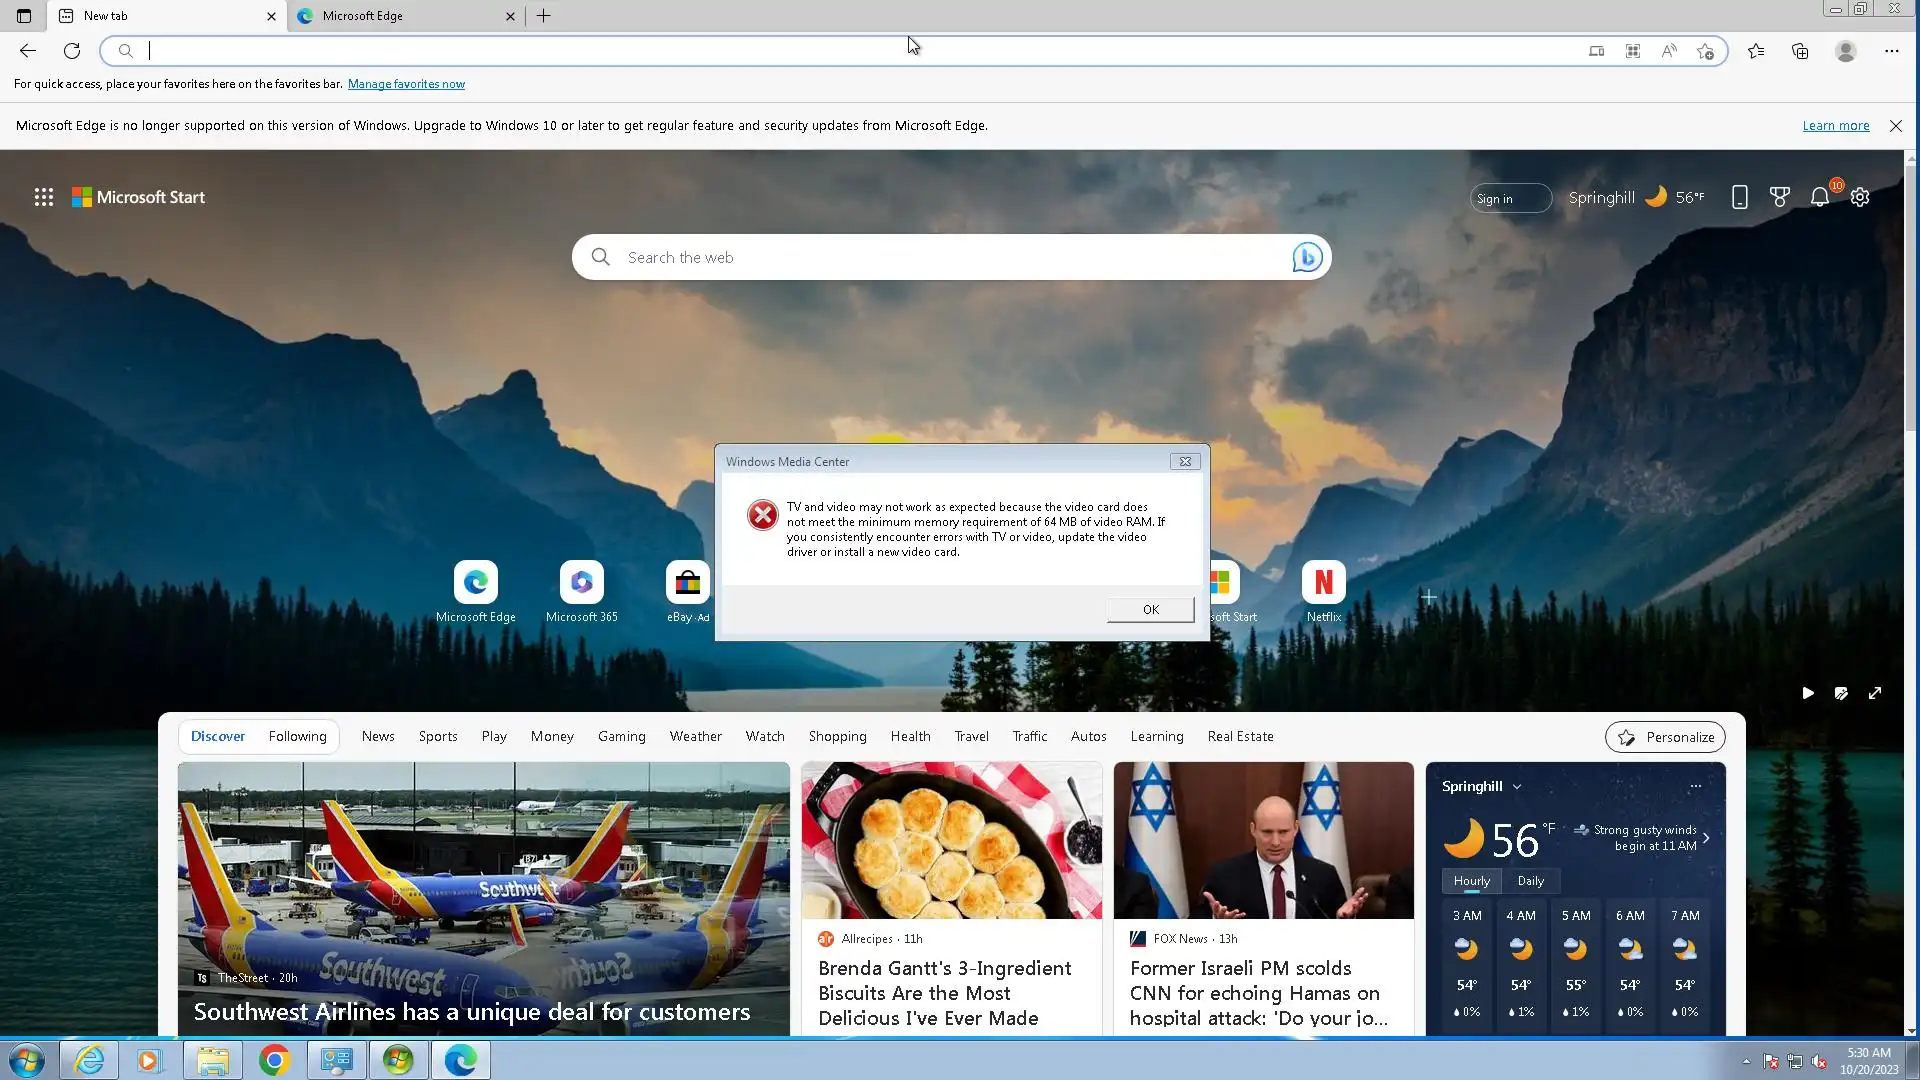Screen dimensions: 1920x1080
Task: Select Hourly weather view
Action: [x=1471, y=881]
